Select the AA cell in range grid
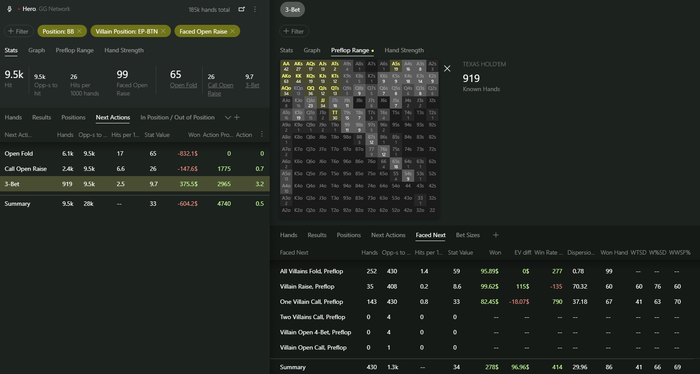This screenshot has height=374, width=700. tap(286, 66)
